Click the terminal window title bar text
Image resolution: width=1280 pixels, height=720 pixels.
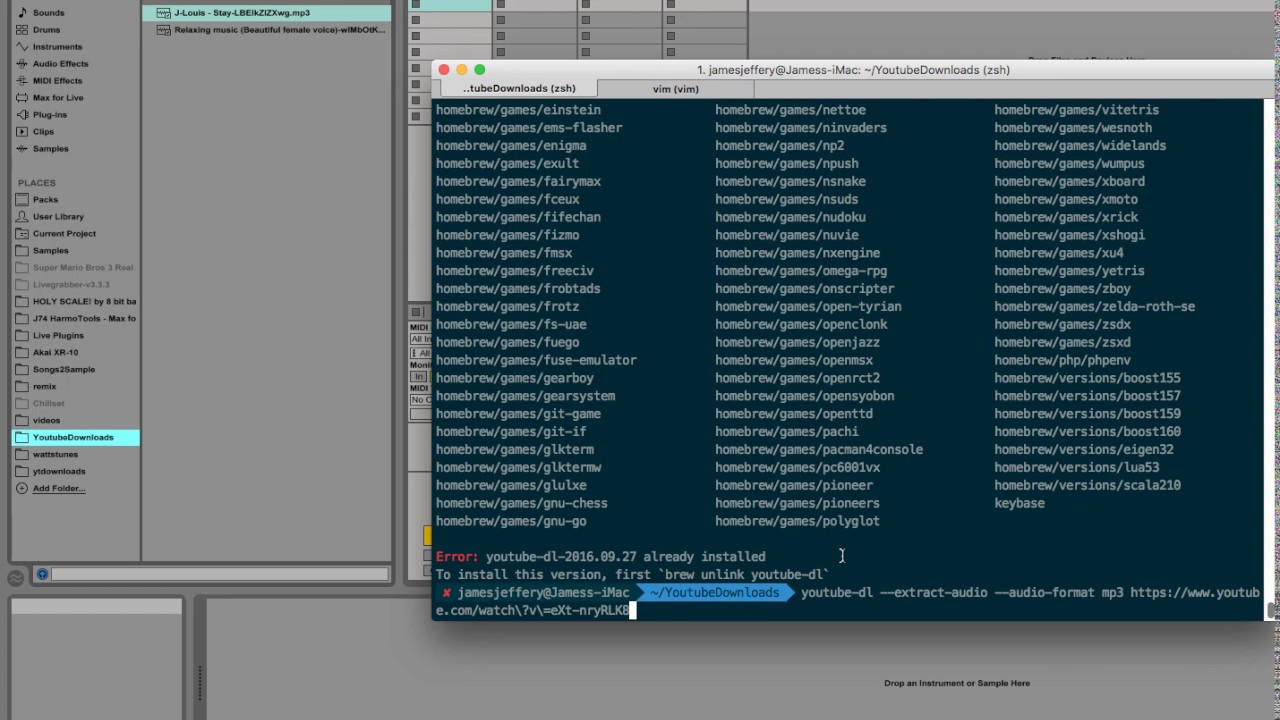pyautogui.click(x=853, y=70)
